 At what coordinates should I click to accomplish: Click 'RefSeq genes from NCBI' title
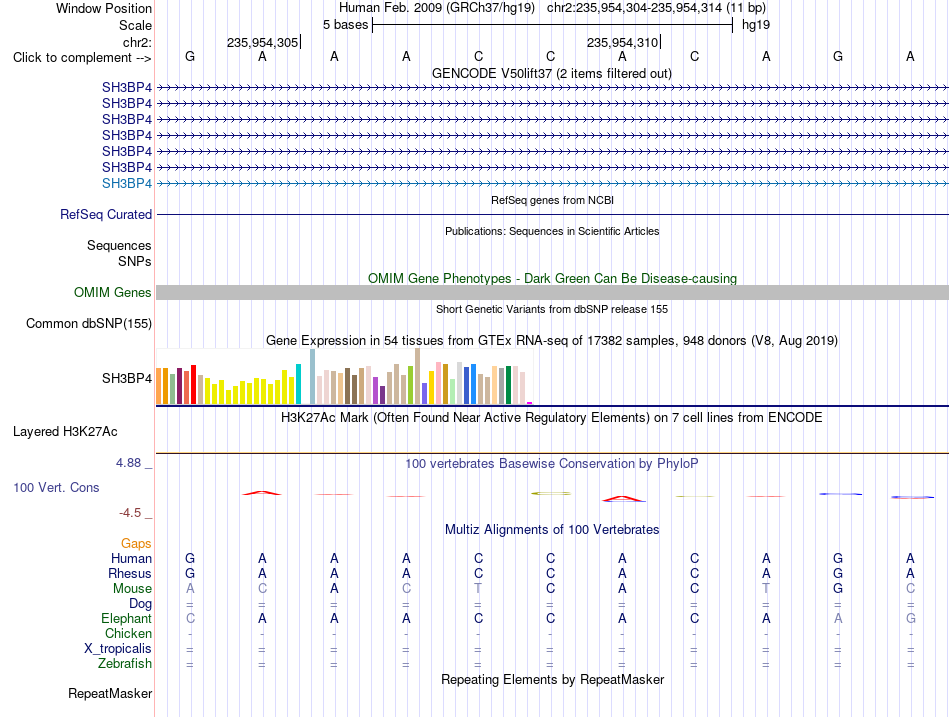552,200
